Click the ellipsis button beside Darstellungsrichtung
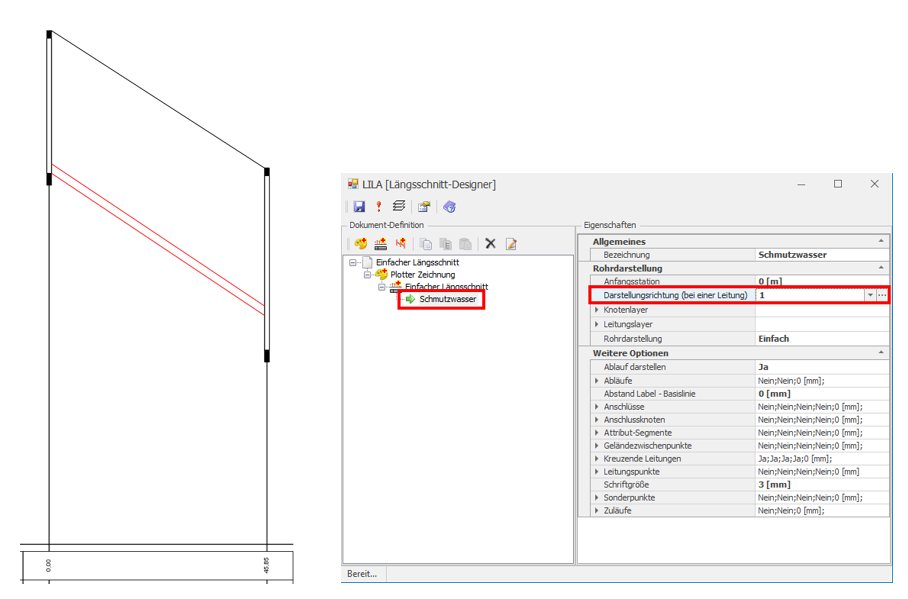 [882, 296]
